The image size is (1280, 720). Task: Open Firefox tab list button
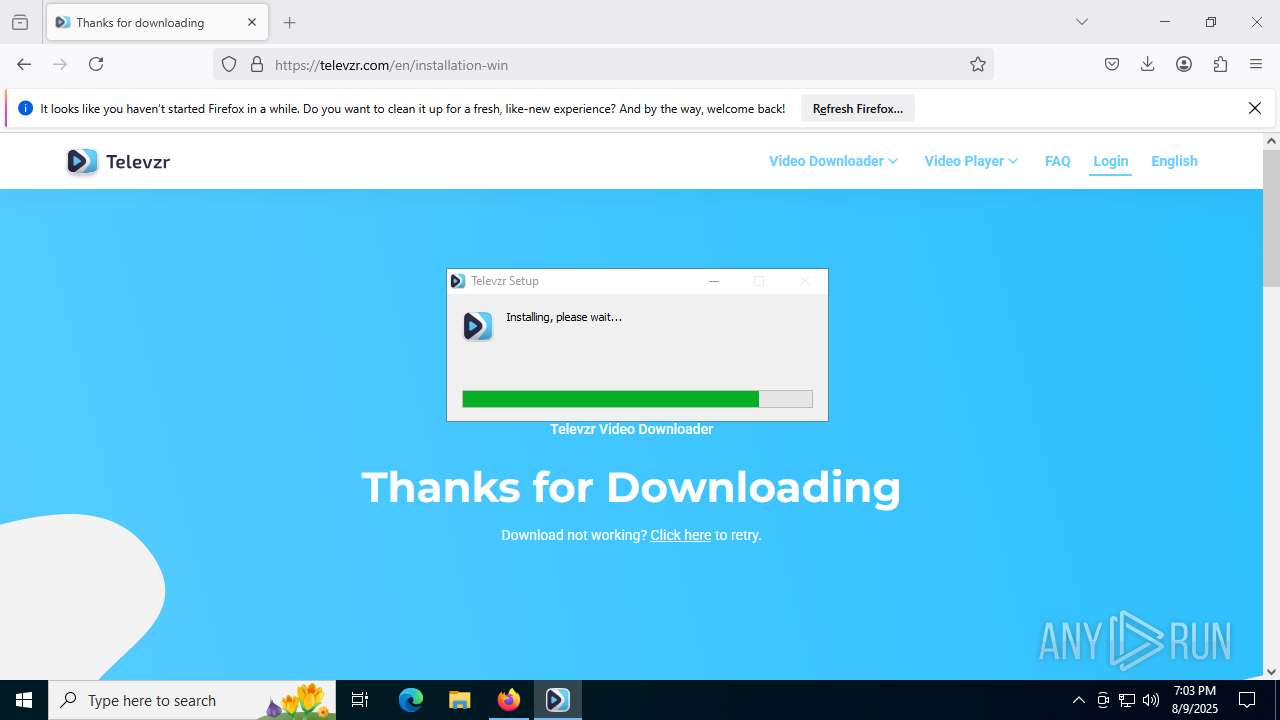pyautogui.click(x=20, y=22)
